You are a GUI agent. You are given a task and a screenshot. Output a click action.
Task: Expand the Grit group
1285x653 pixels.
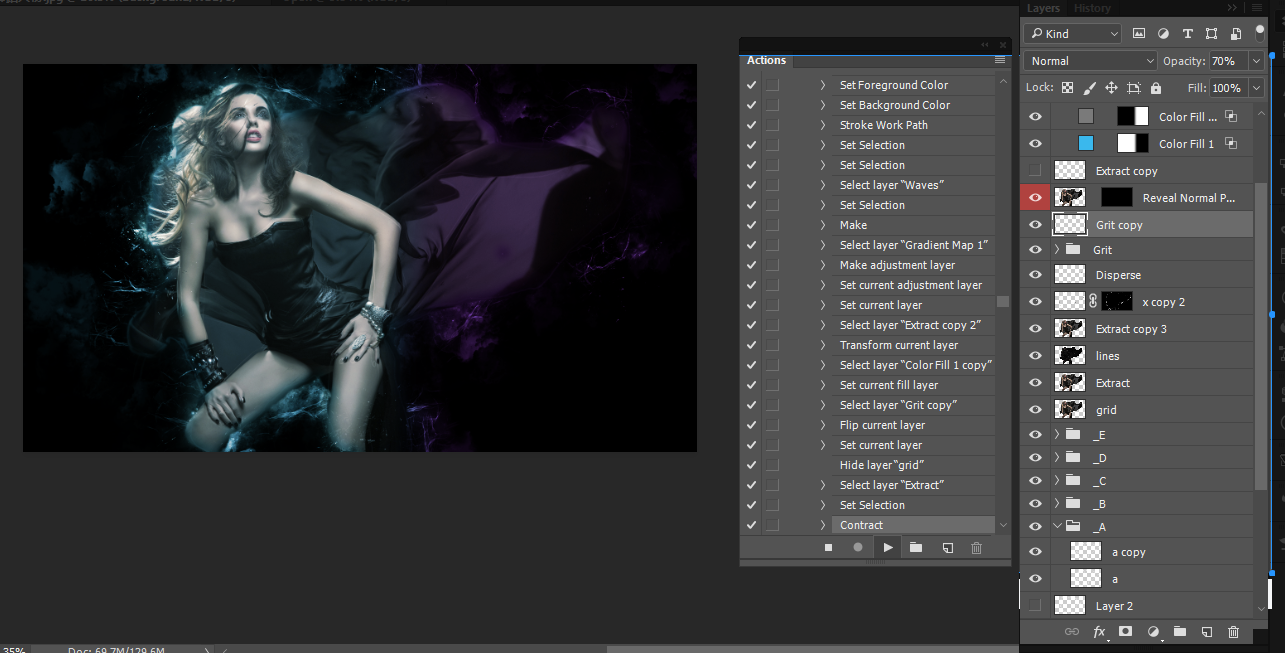[x=1057, y=249]
